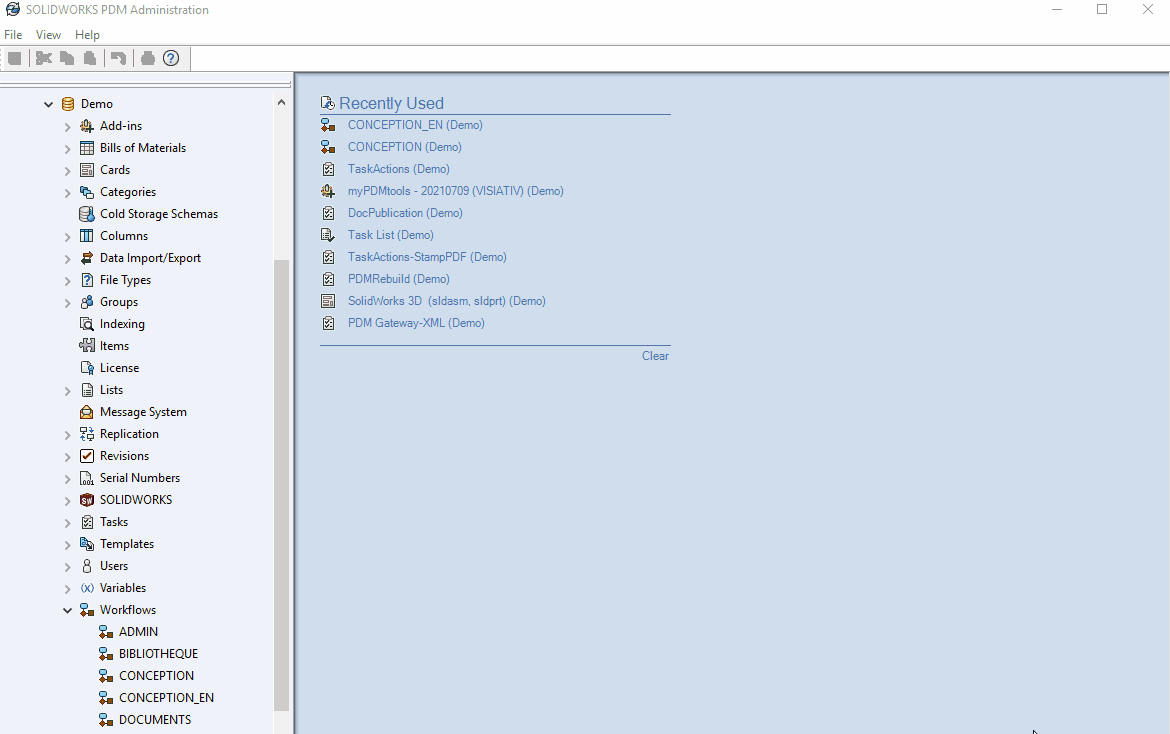Click the Print toolbar icon
The image size is (1170, 734).
148,58
